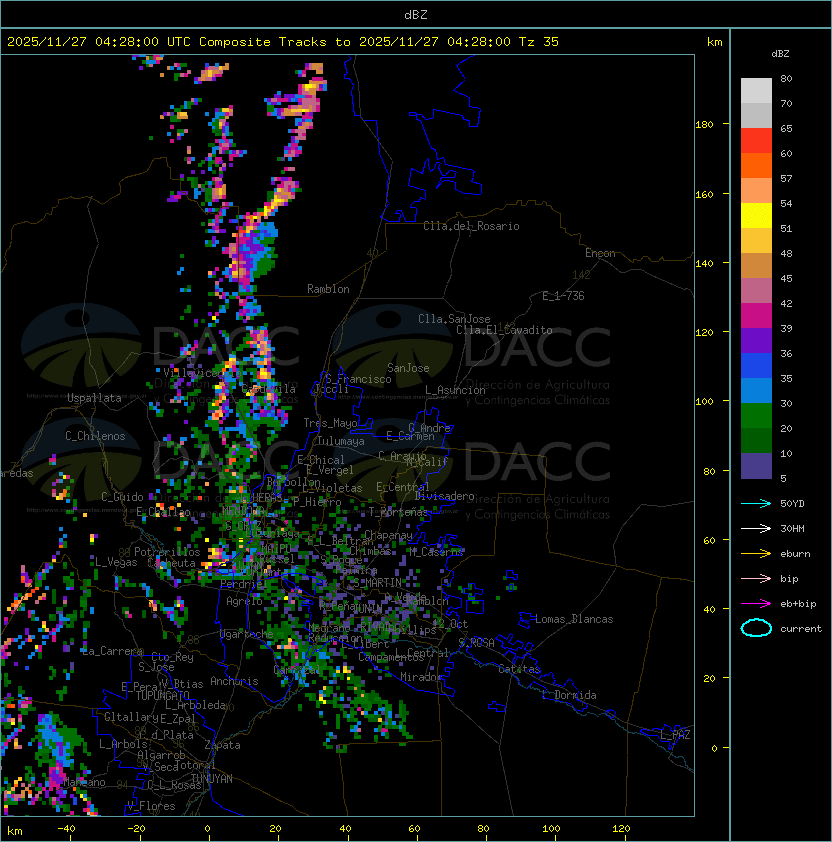Screen dimensions: 832x842
Task: Click the '50YD' legend label
Action: 792,504
